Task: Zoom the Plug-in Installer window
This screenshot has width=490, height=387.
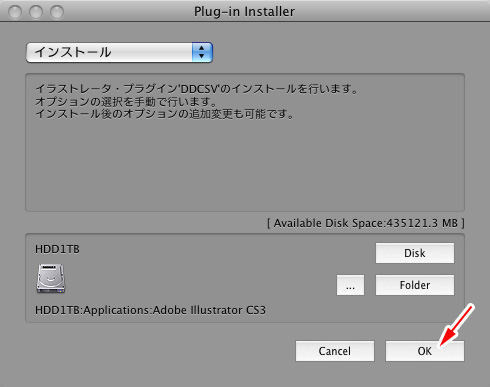Action: coord(57,12)
